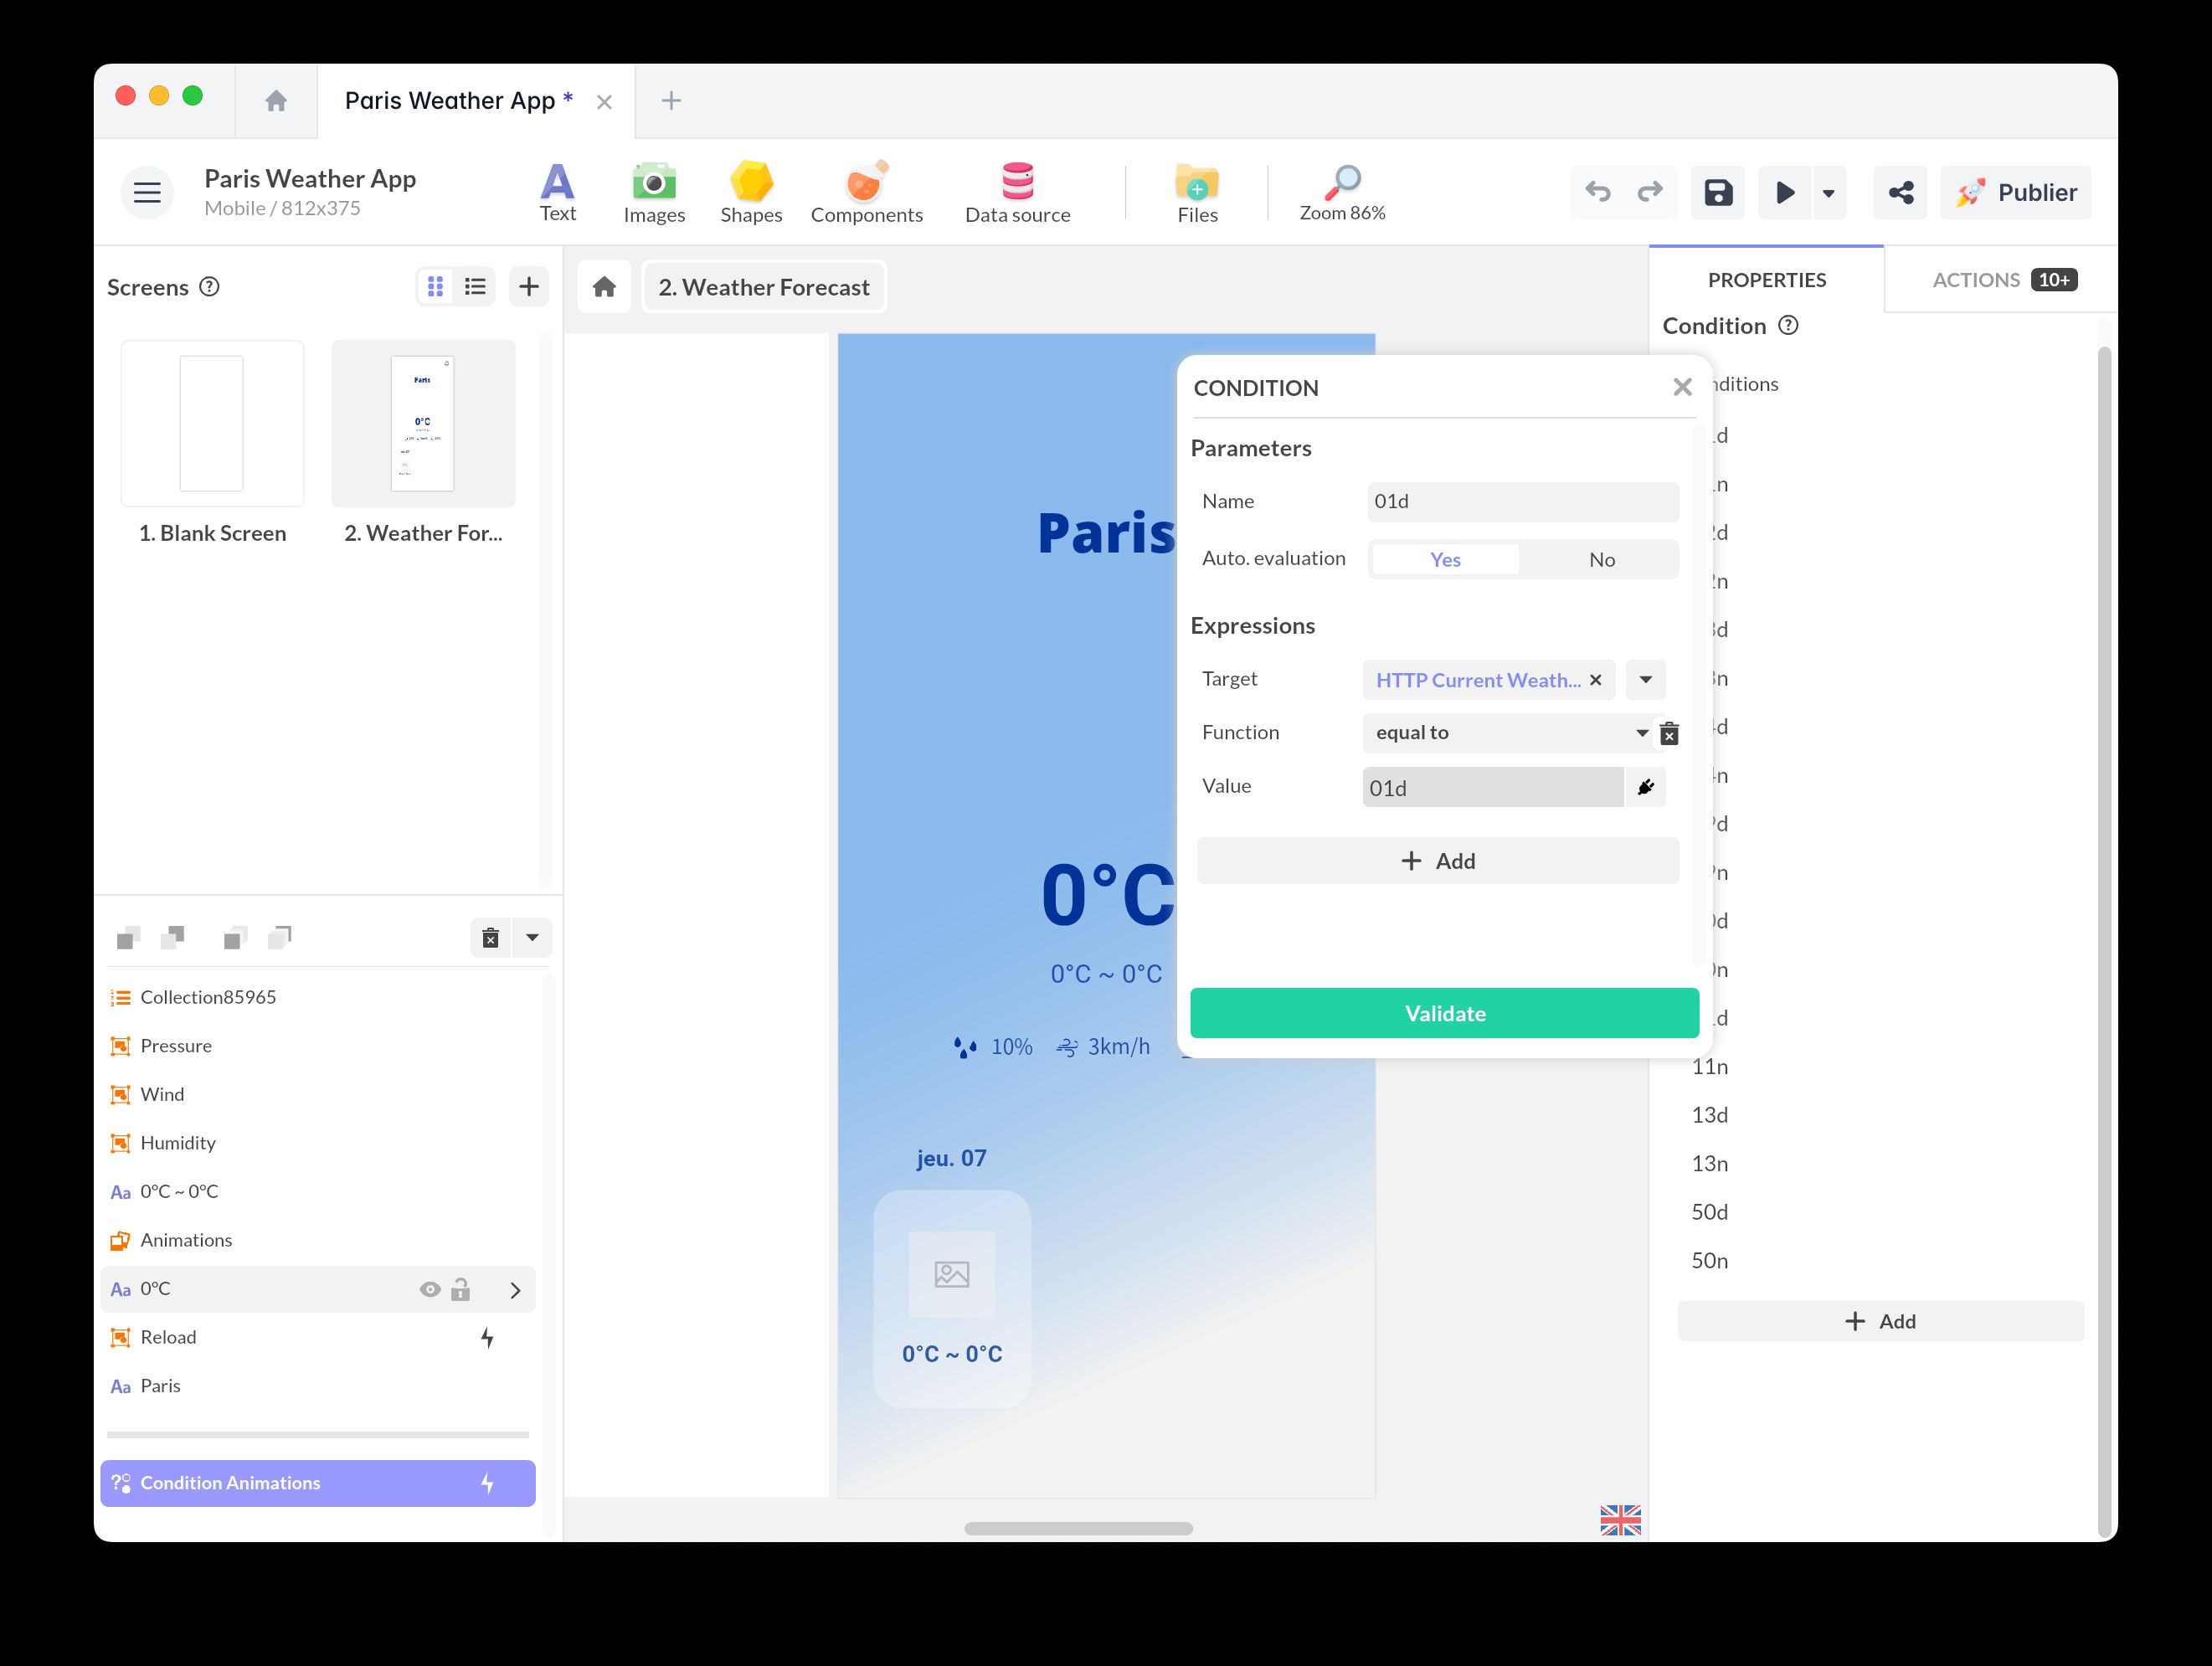The image size is (2212, 1666).
Task: Switch to the ACTIONS tab
Action: [1978, 279]
